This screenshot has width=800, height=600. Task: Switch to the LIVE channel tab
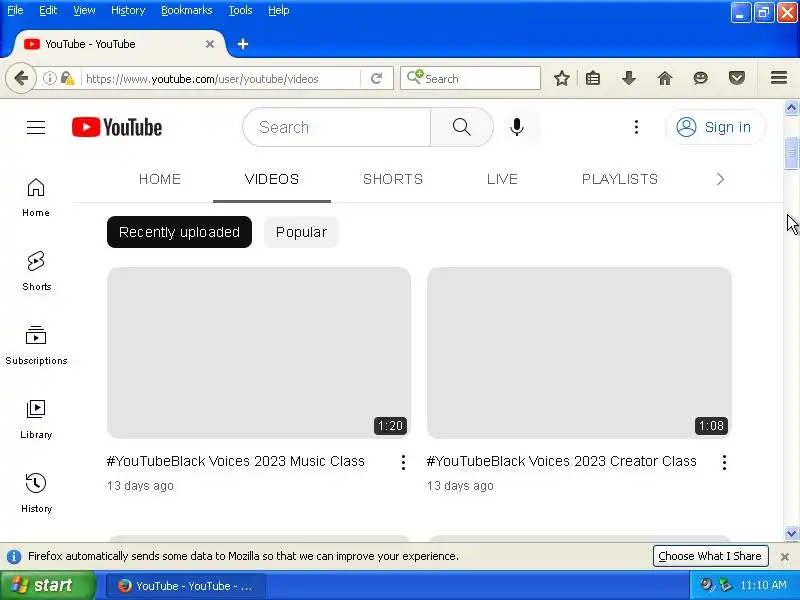coord(502,179)
